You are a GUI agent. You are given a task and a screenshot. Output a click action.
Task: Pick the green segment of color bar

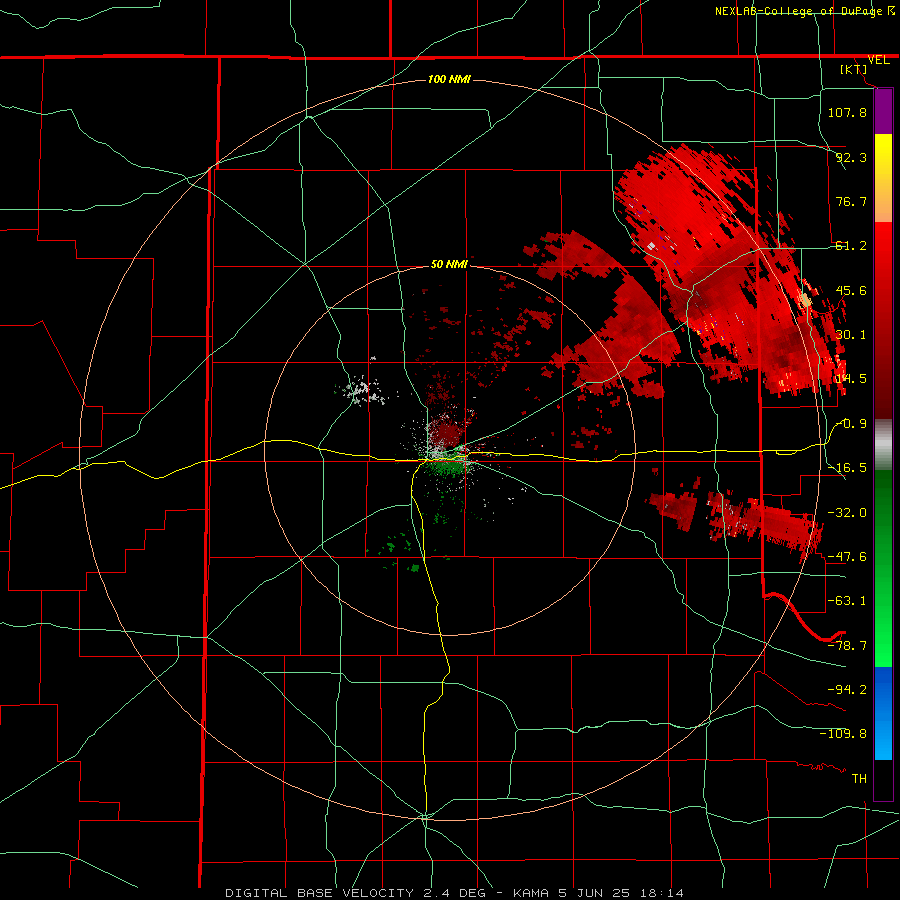pos(883,568)
